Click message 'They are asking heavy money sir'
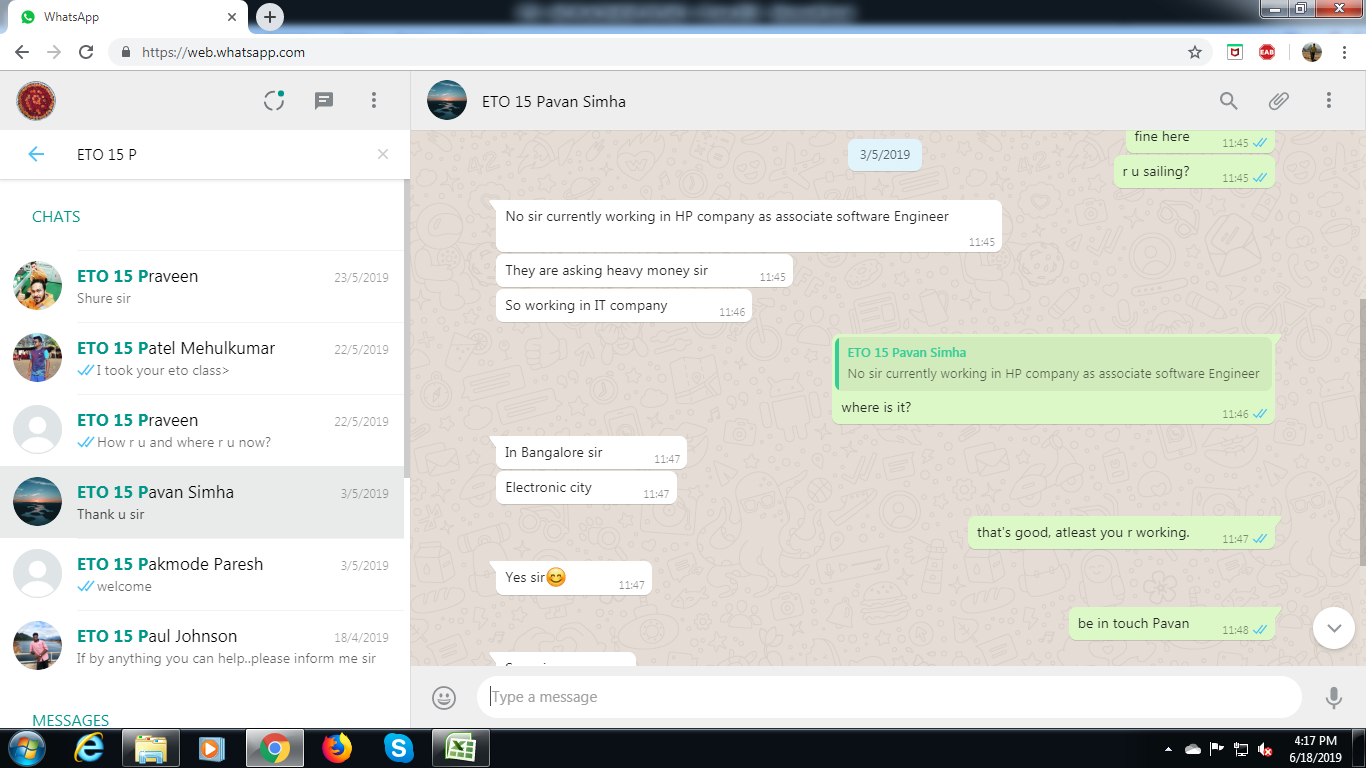Viewport: 1366px width, 768px height. (644, 271)
